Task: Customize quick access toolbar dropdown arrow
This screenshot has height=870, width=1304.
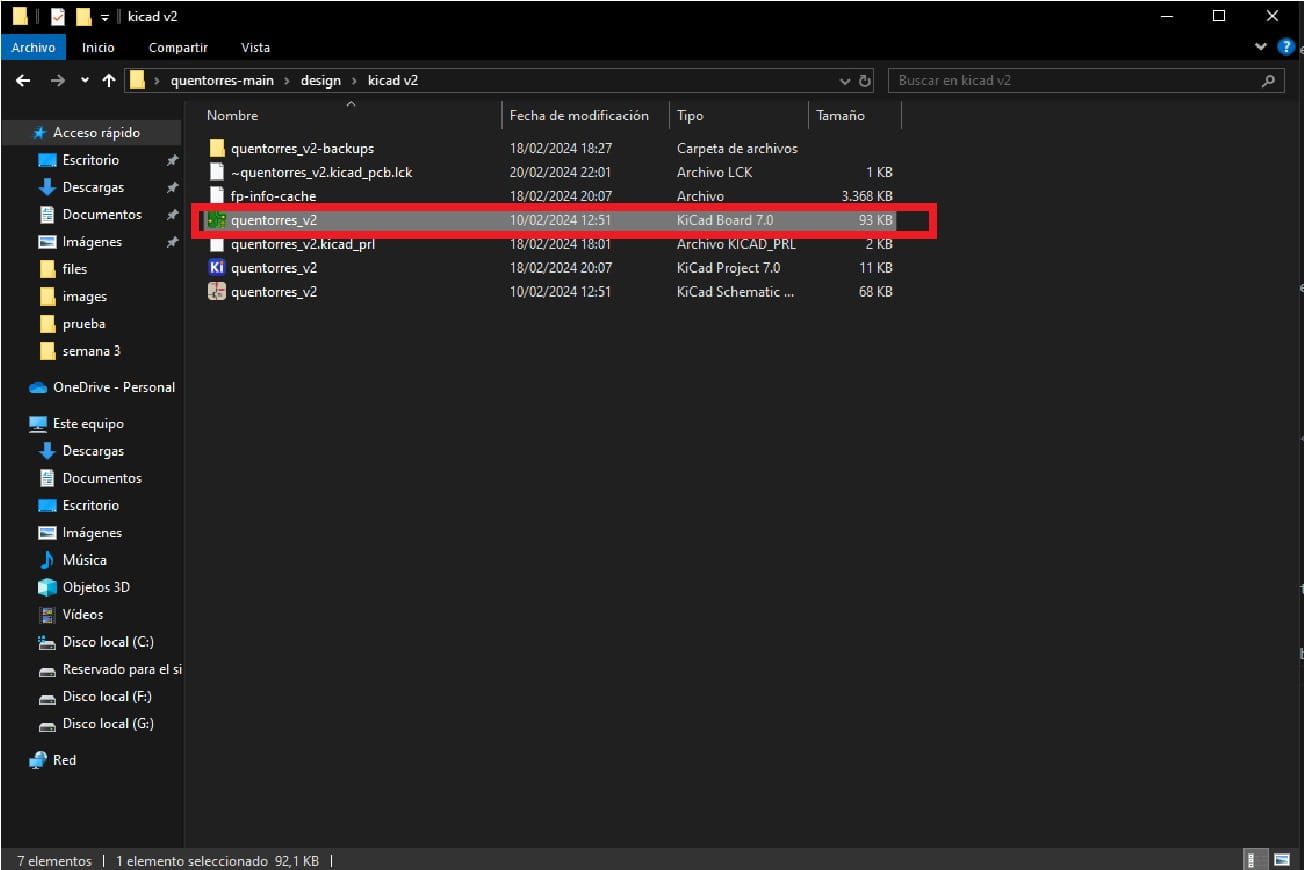Action: pyautogui.click(x=105, y=18)
